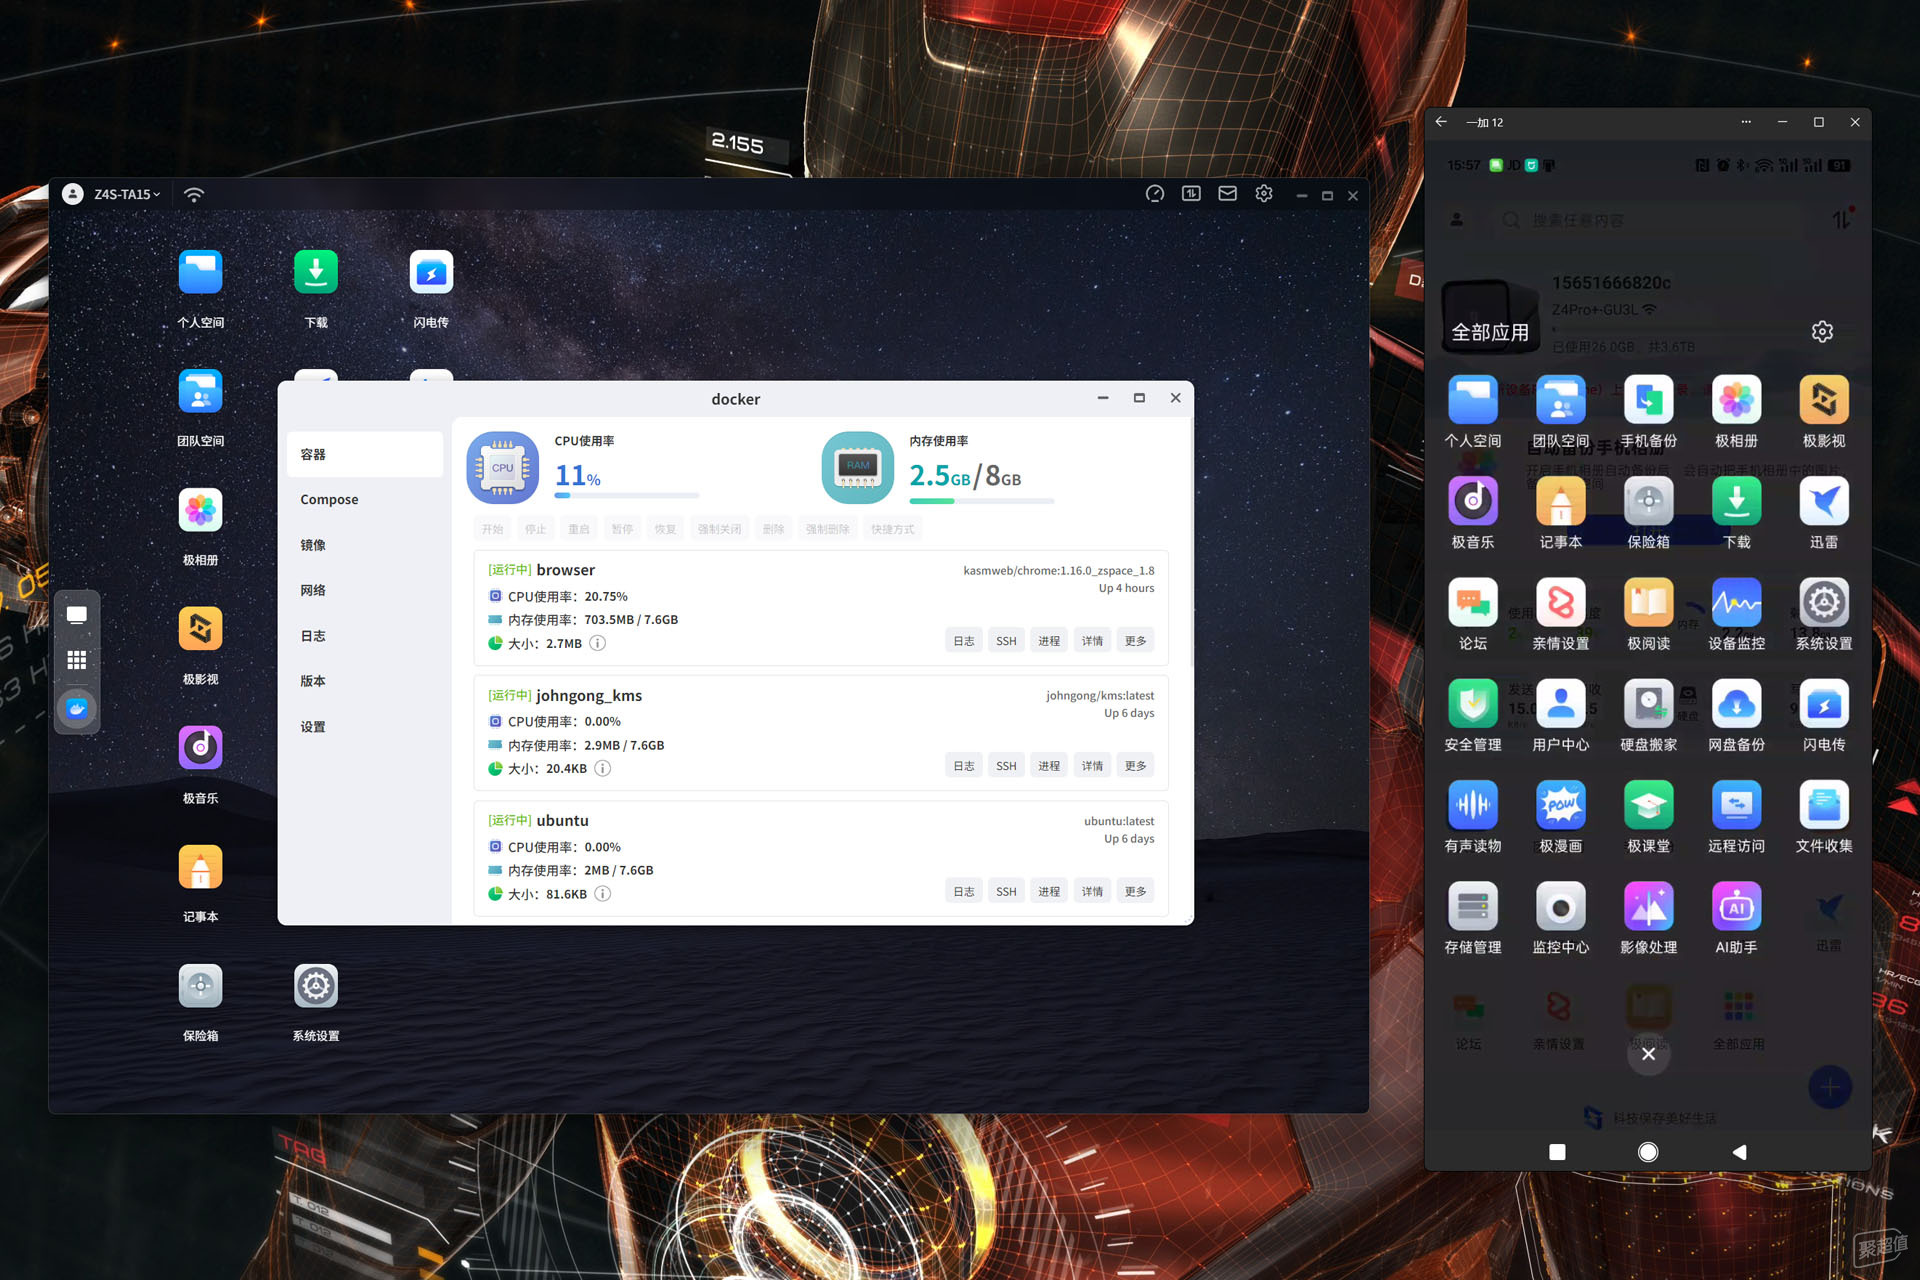The image size is (1920, 1280).
Task: Click SSH button for johngong_kms container
Action: (1006, 766)
